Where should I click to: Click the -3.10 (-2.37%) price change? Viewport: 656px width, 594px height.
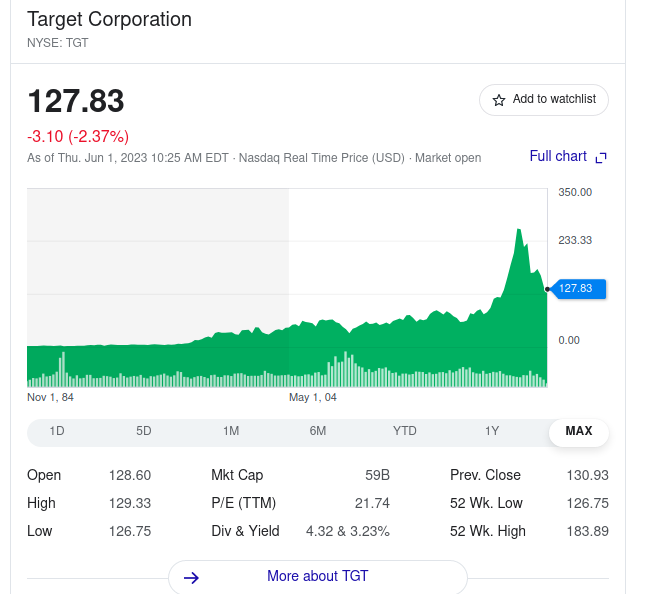tap(78, 136)
